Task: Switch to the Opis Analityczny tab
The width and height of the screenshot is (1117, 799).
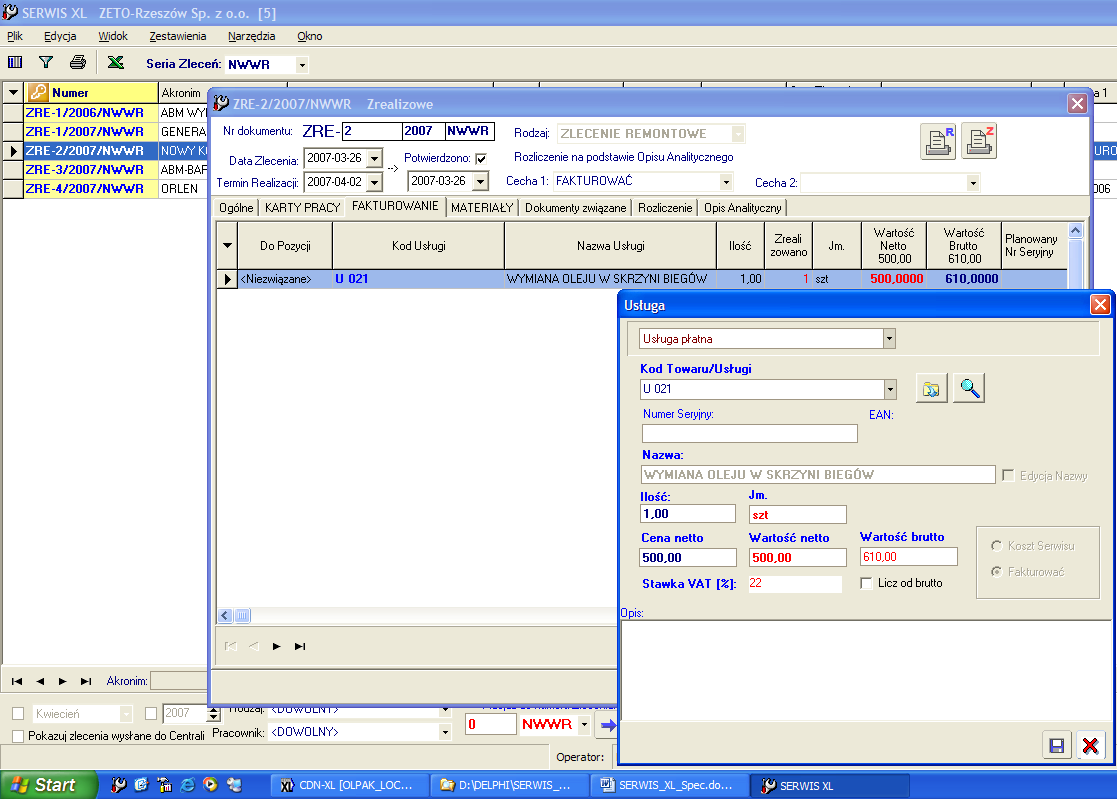Action: click(x=743, y=208)
